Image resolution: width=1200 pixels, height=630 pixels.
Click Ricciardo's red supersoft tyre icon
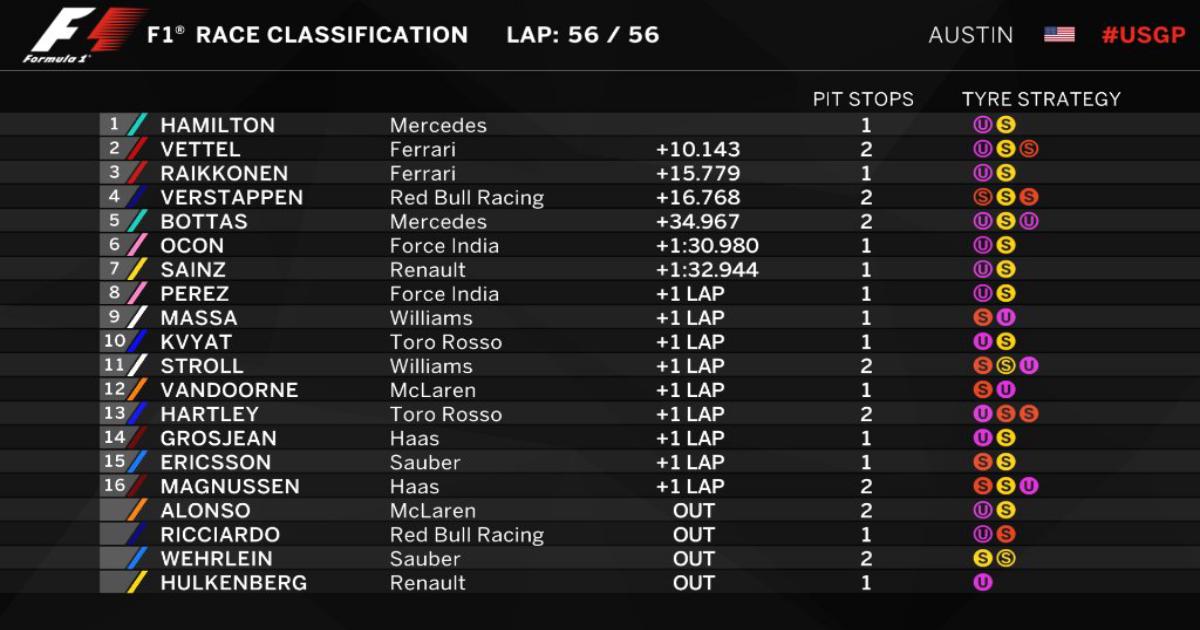coord(1006,534)
